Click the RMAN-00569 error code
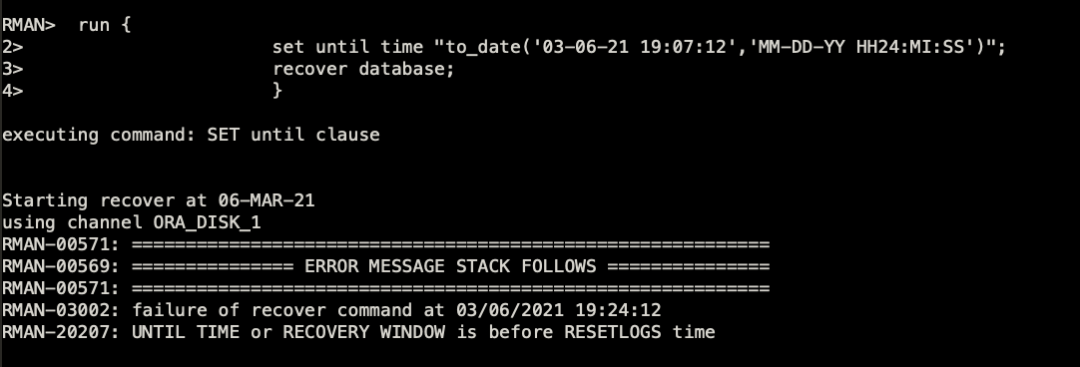Viewport: 1080px width, 367px height. pyautogui.click(x=61, y=266)
